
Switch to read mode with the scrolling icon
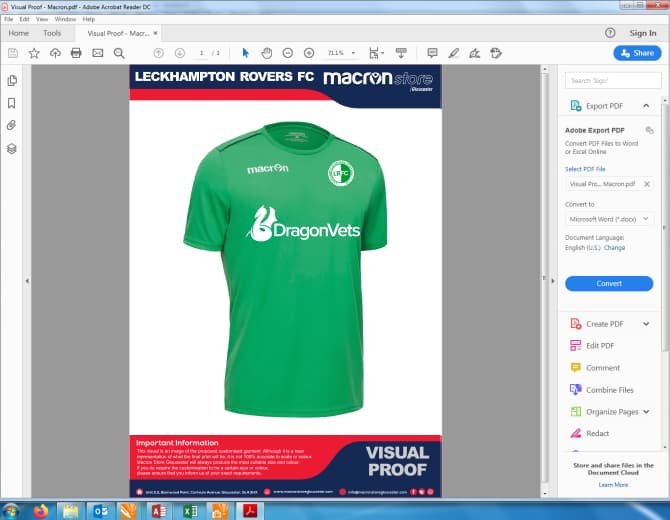pyautogui.click(x=401, y=53)
